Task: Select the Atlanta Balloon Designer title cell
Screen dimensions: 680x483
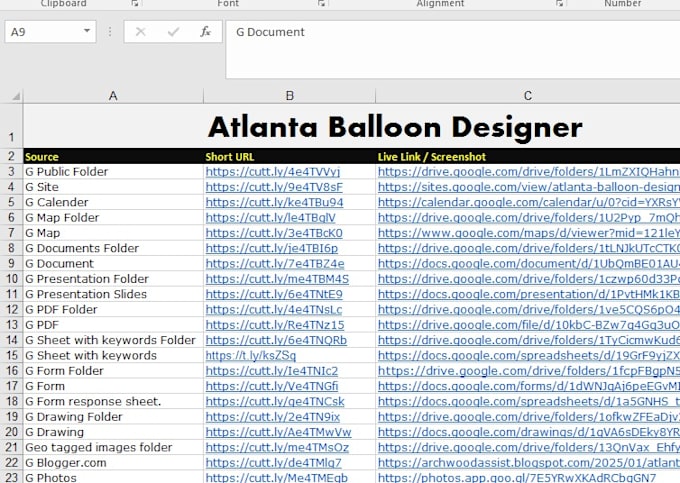Action: [352, 126]
